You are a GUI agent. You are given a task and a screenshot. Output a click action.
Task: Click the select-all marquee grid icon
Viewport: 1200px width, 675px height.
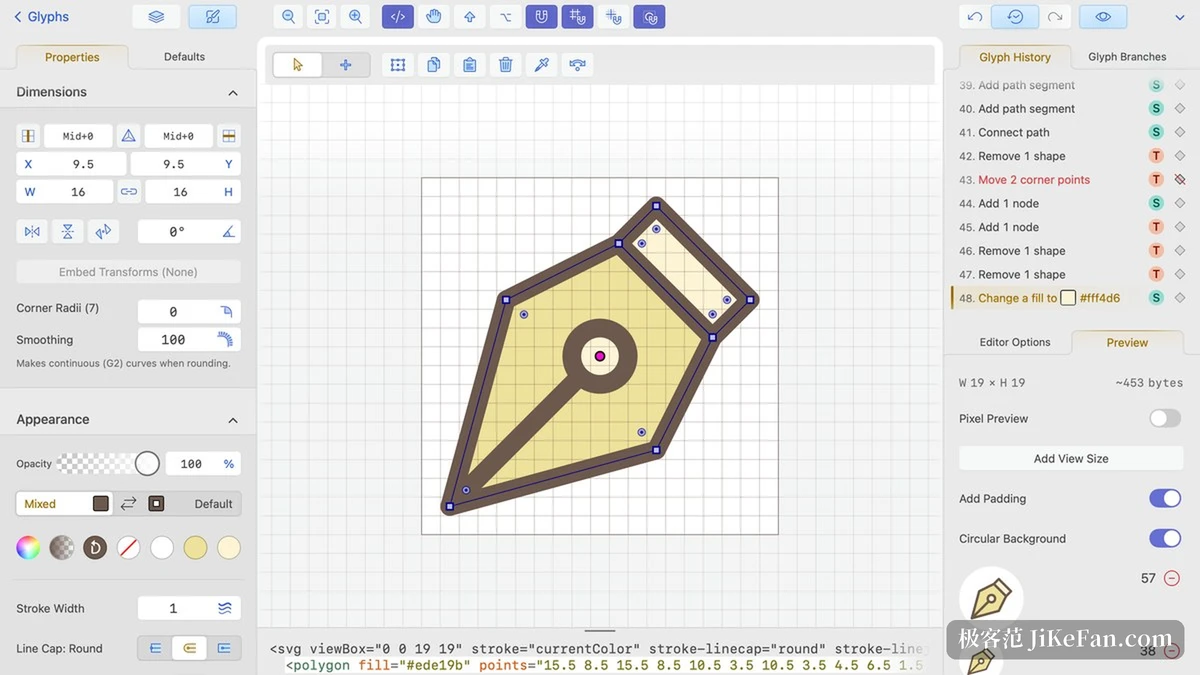tap(398, 65)
